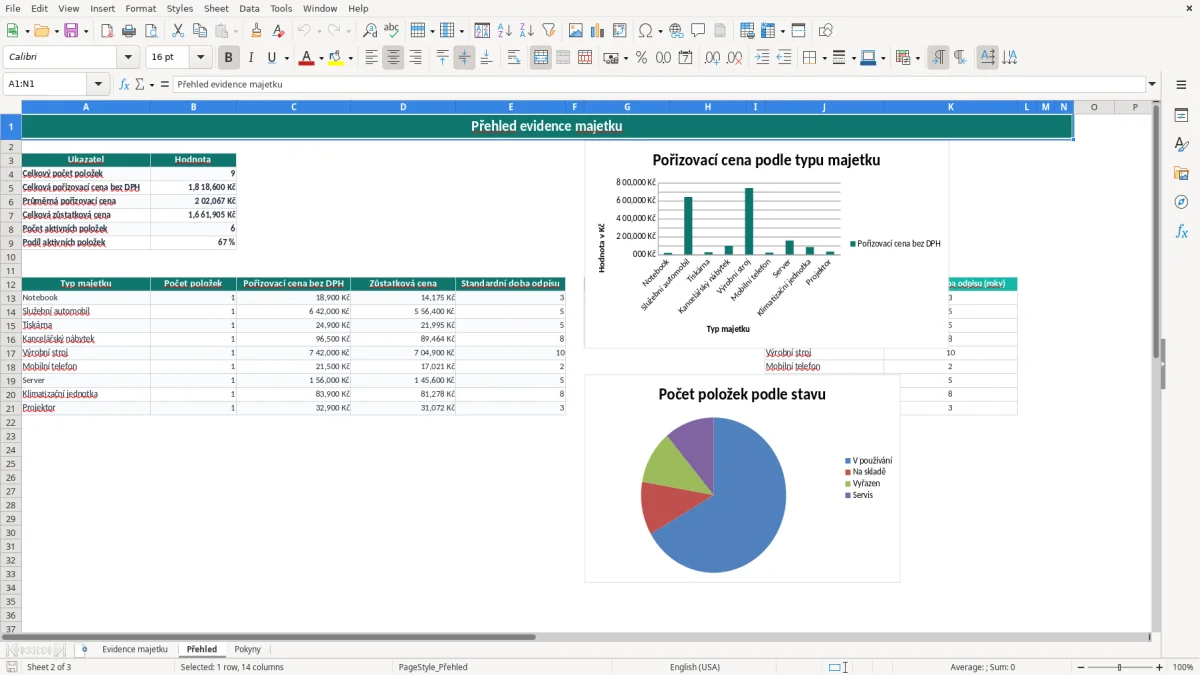Run spelling check (abc icon)

392,31
